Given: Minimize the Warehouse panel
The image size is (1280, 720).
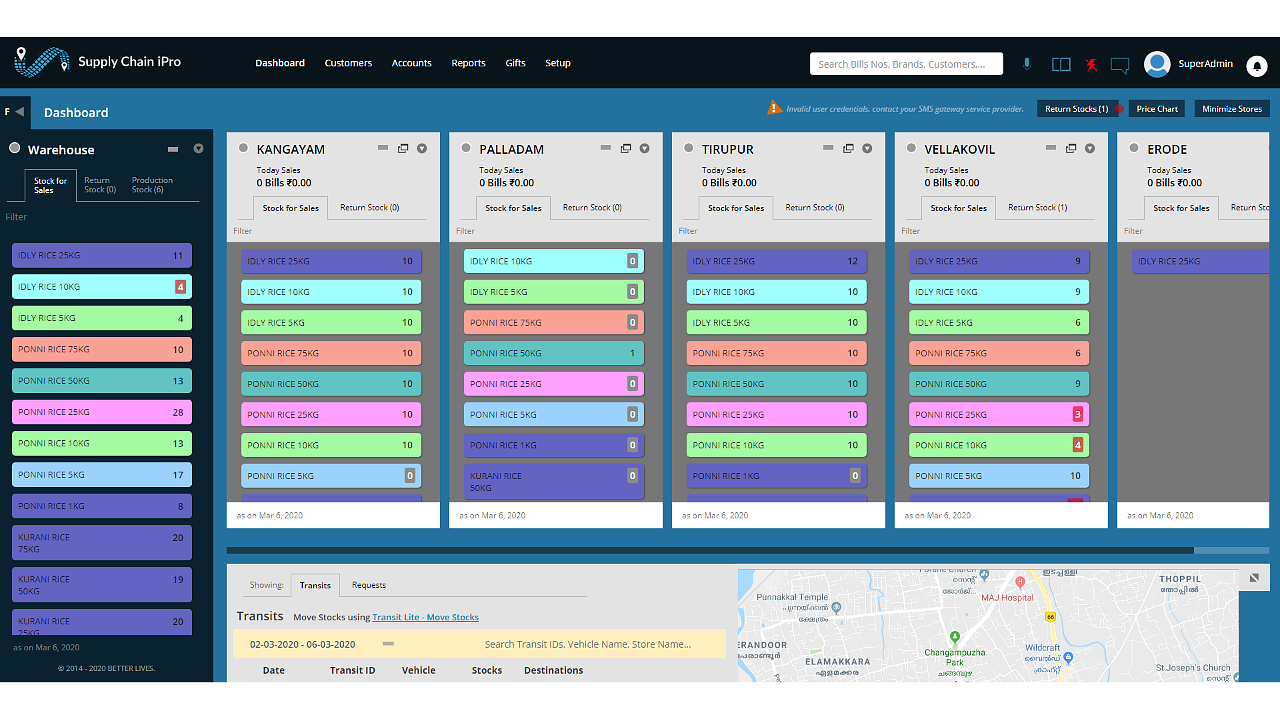Looking at the screenshot, I should pos(173,149).
